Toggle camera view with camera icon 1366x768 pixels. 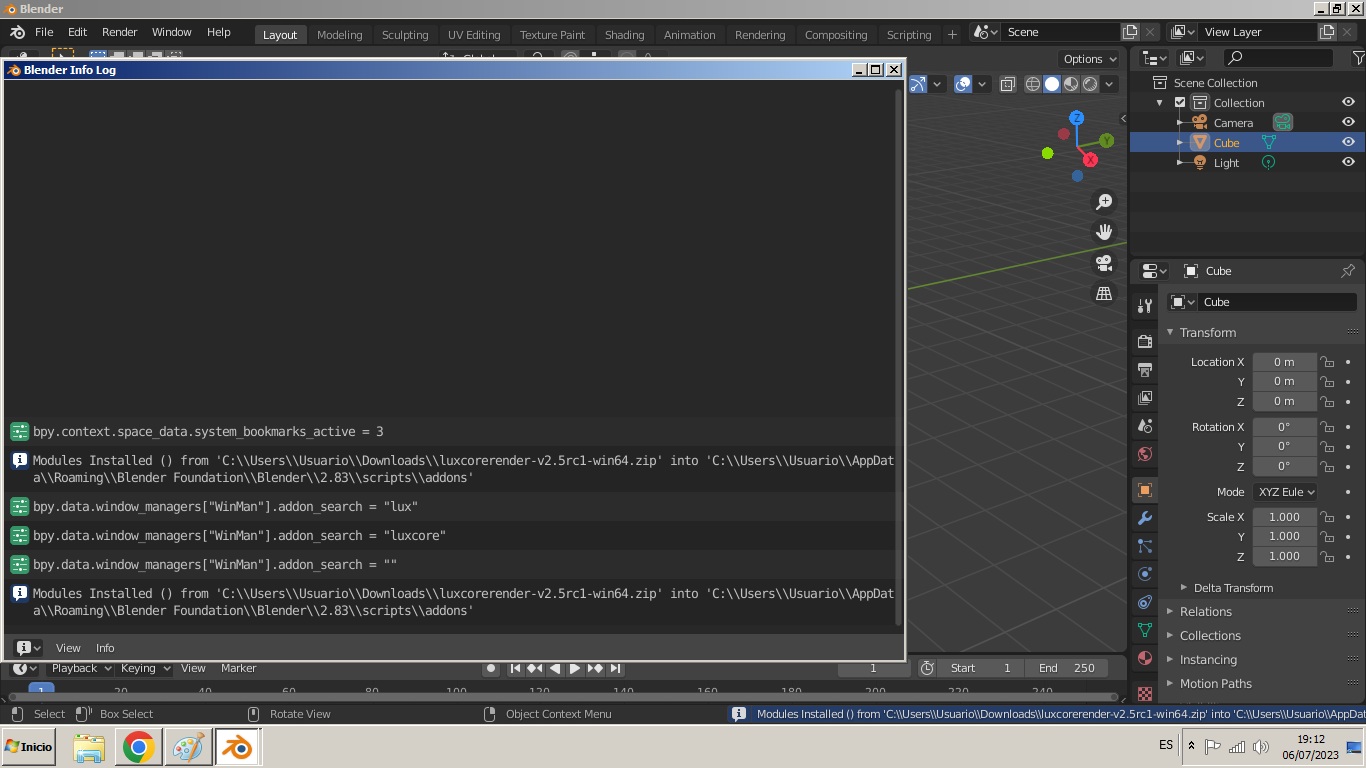point(1104,263)
